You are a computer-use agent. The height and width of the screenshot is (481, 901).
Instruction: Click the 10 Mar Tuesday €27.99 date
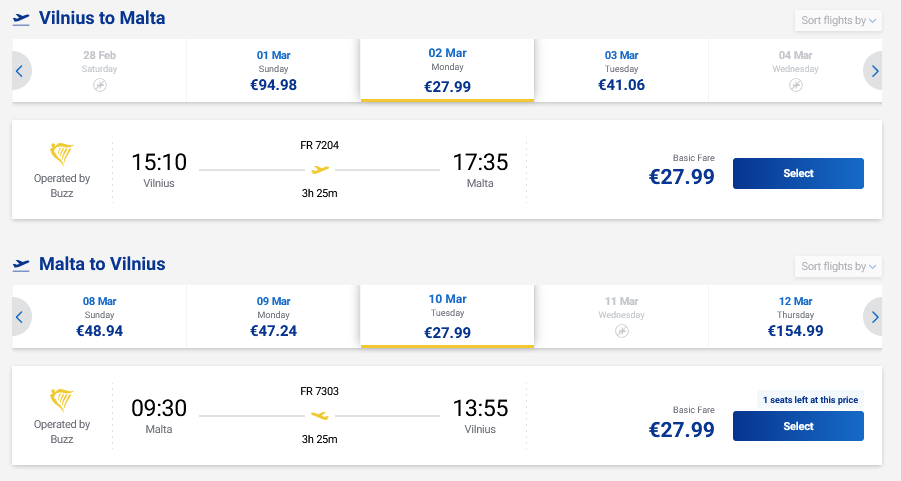tap(447, 316)
